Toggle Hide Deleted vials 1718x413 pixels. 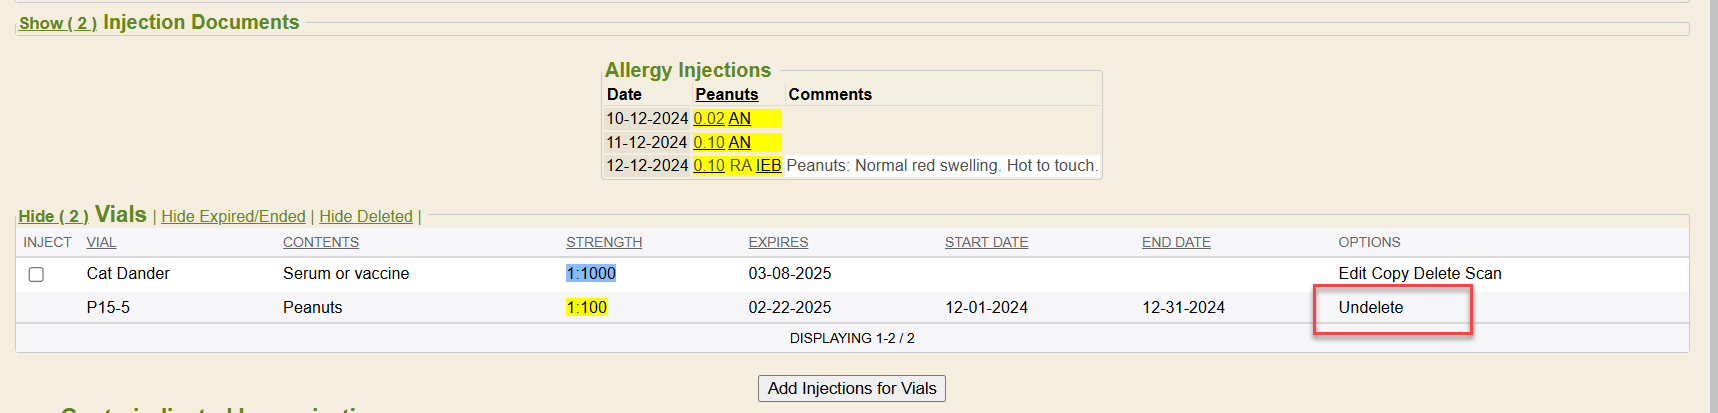tap(365, 216)
